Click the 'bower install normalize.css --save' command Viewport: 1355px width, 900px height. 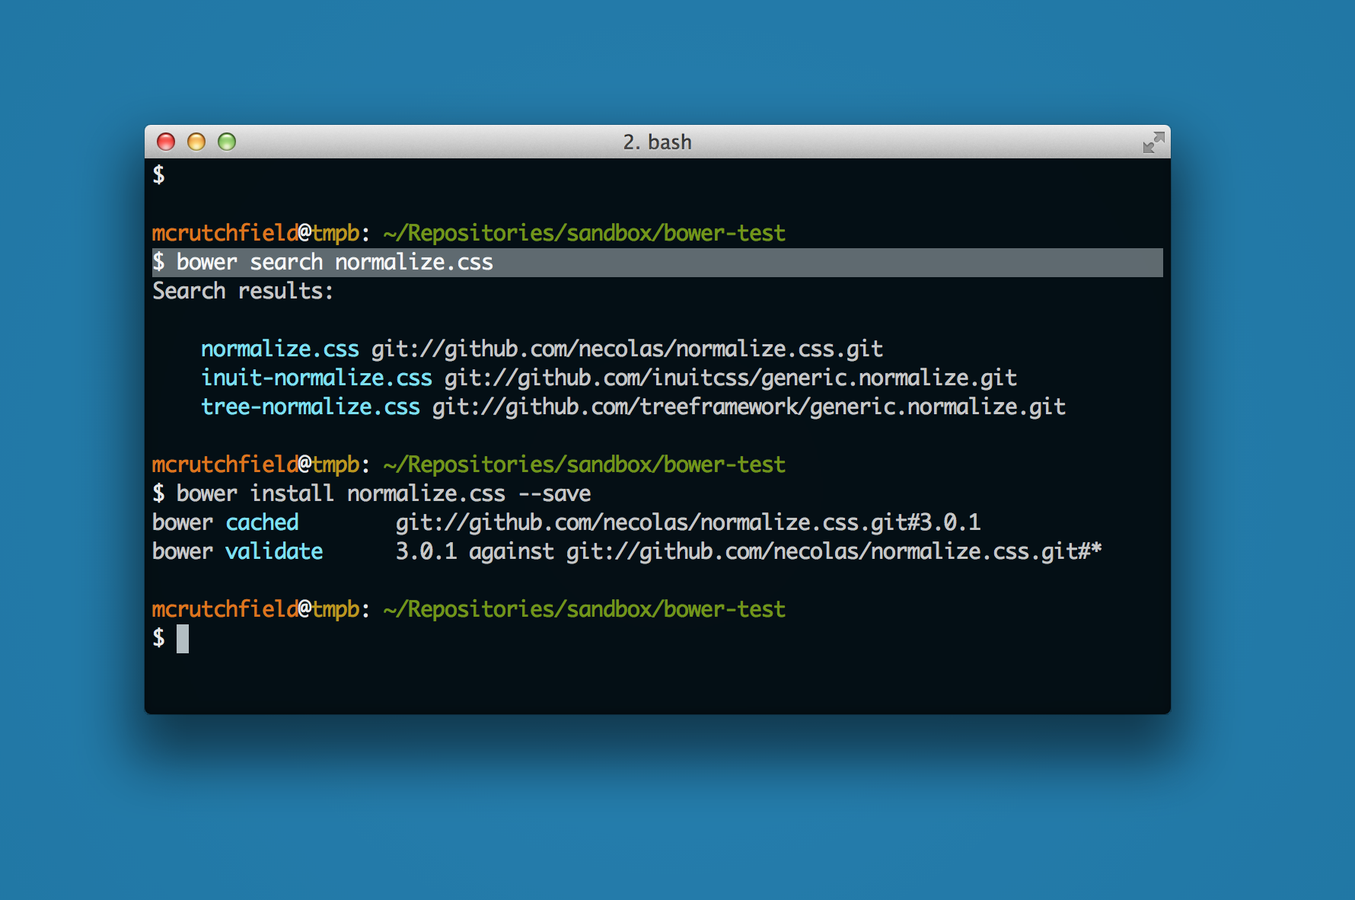pos(384,494)
